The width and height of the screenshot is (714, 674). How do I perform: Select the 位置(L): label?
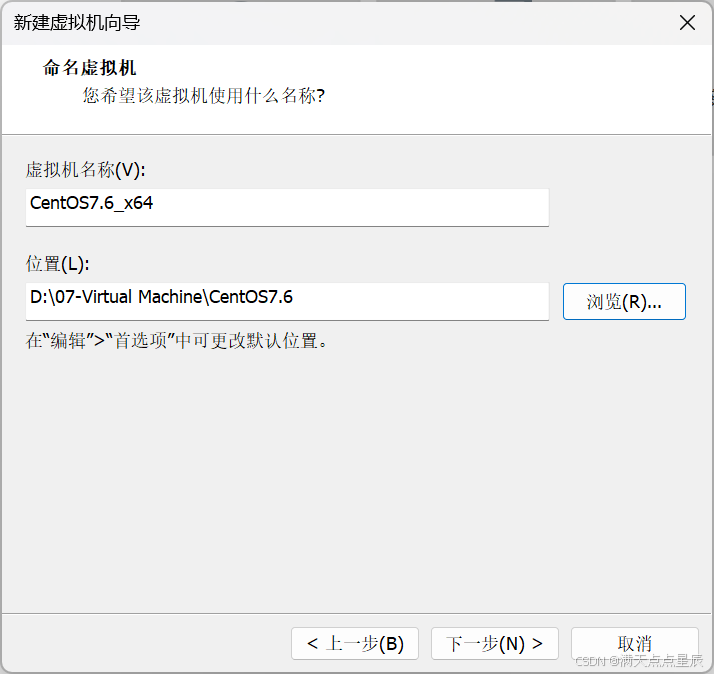pos(58,264)
